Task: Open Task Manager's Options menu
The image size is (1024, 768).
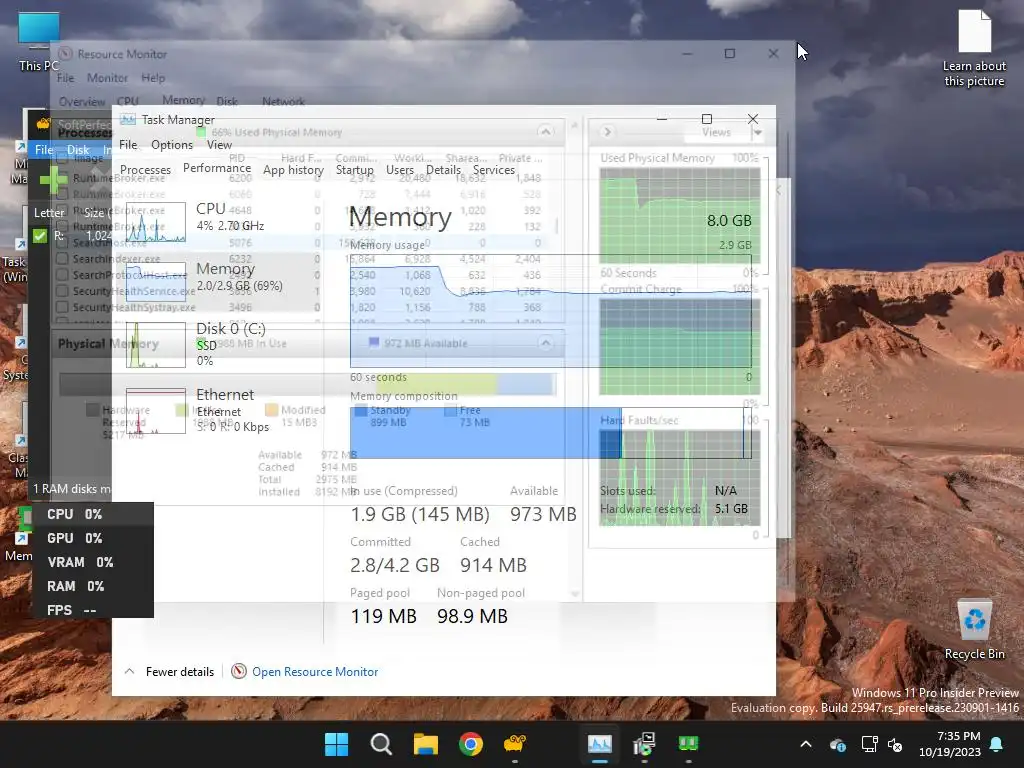Action: [x=172, y=144]
